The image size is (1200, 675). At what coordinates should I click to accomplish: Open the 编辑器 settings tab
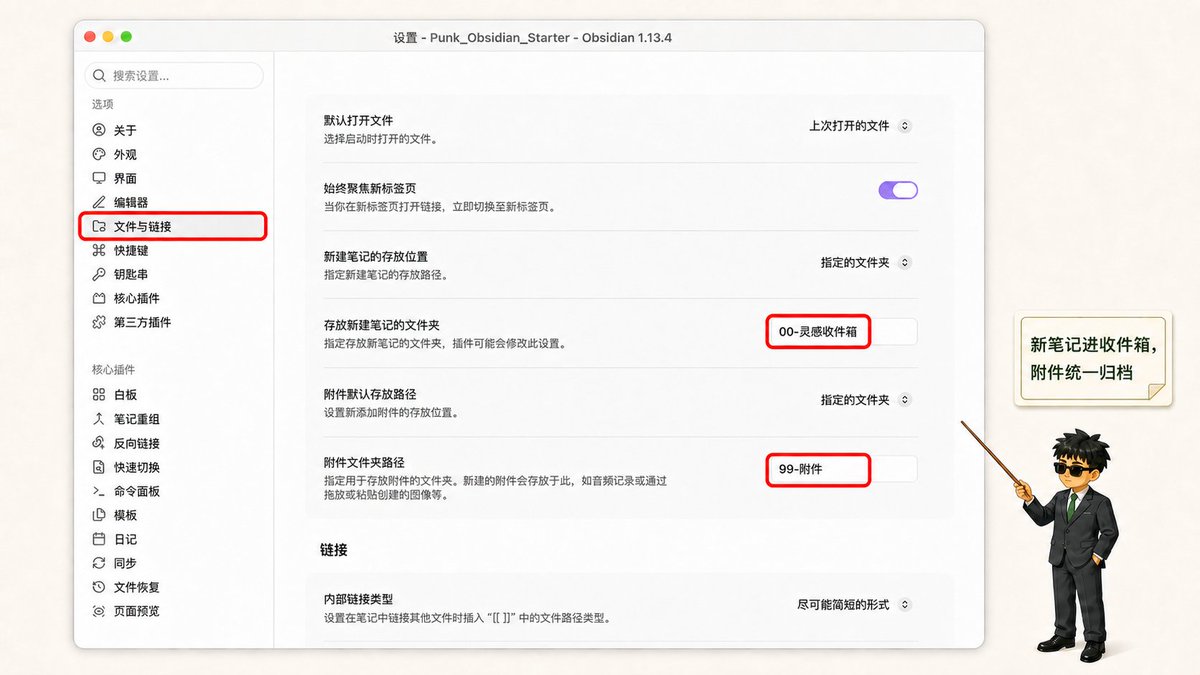[x=174, y=202]
